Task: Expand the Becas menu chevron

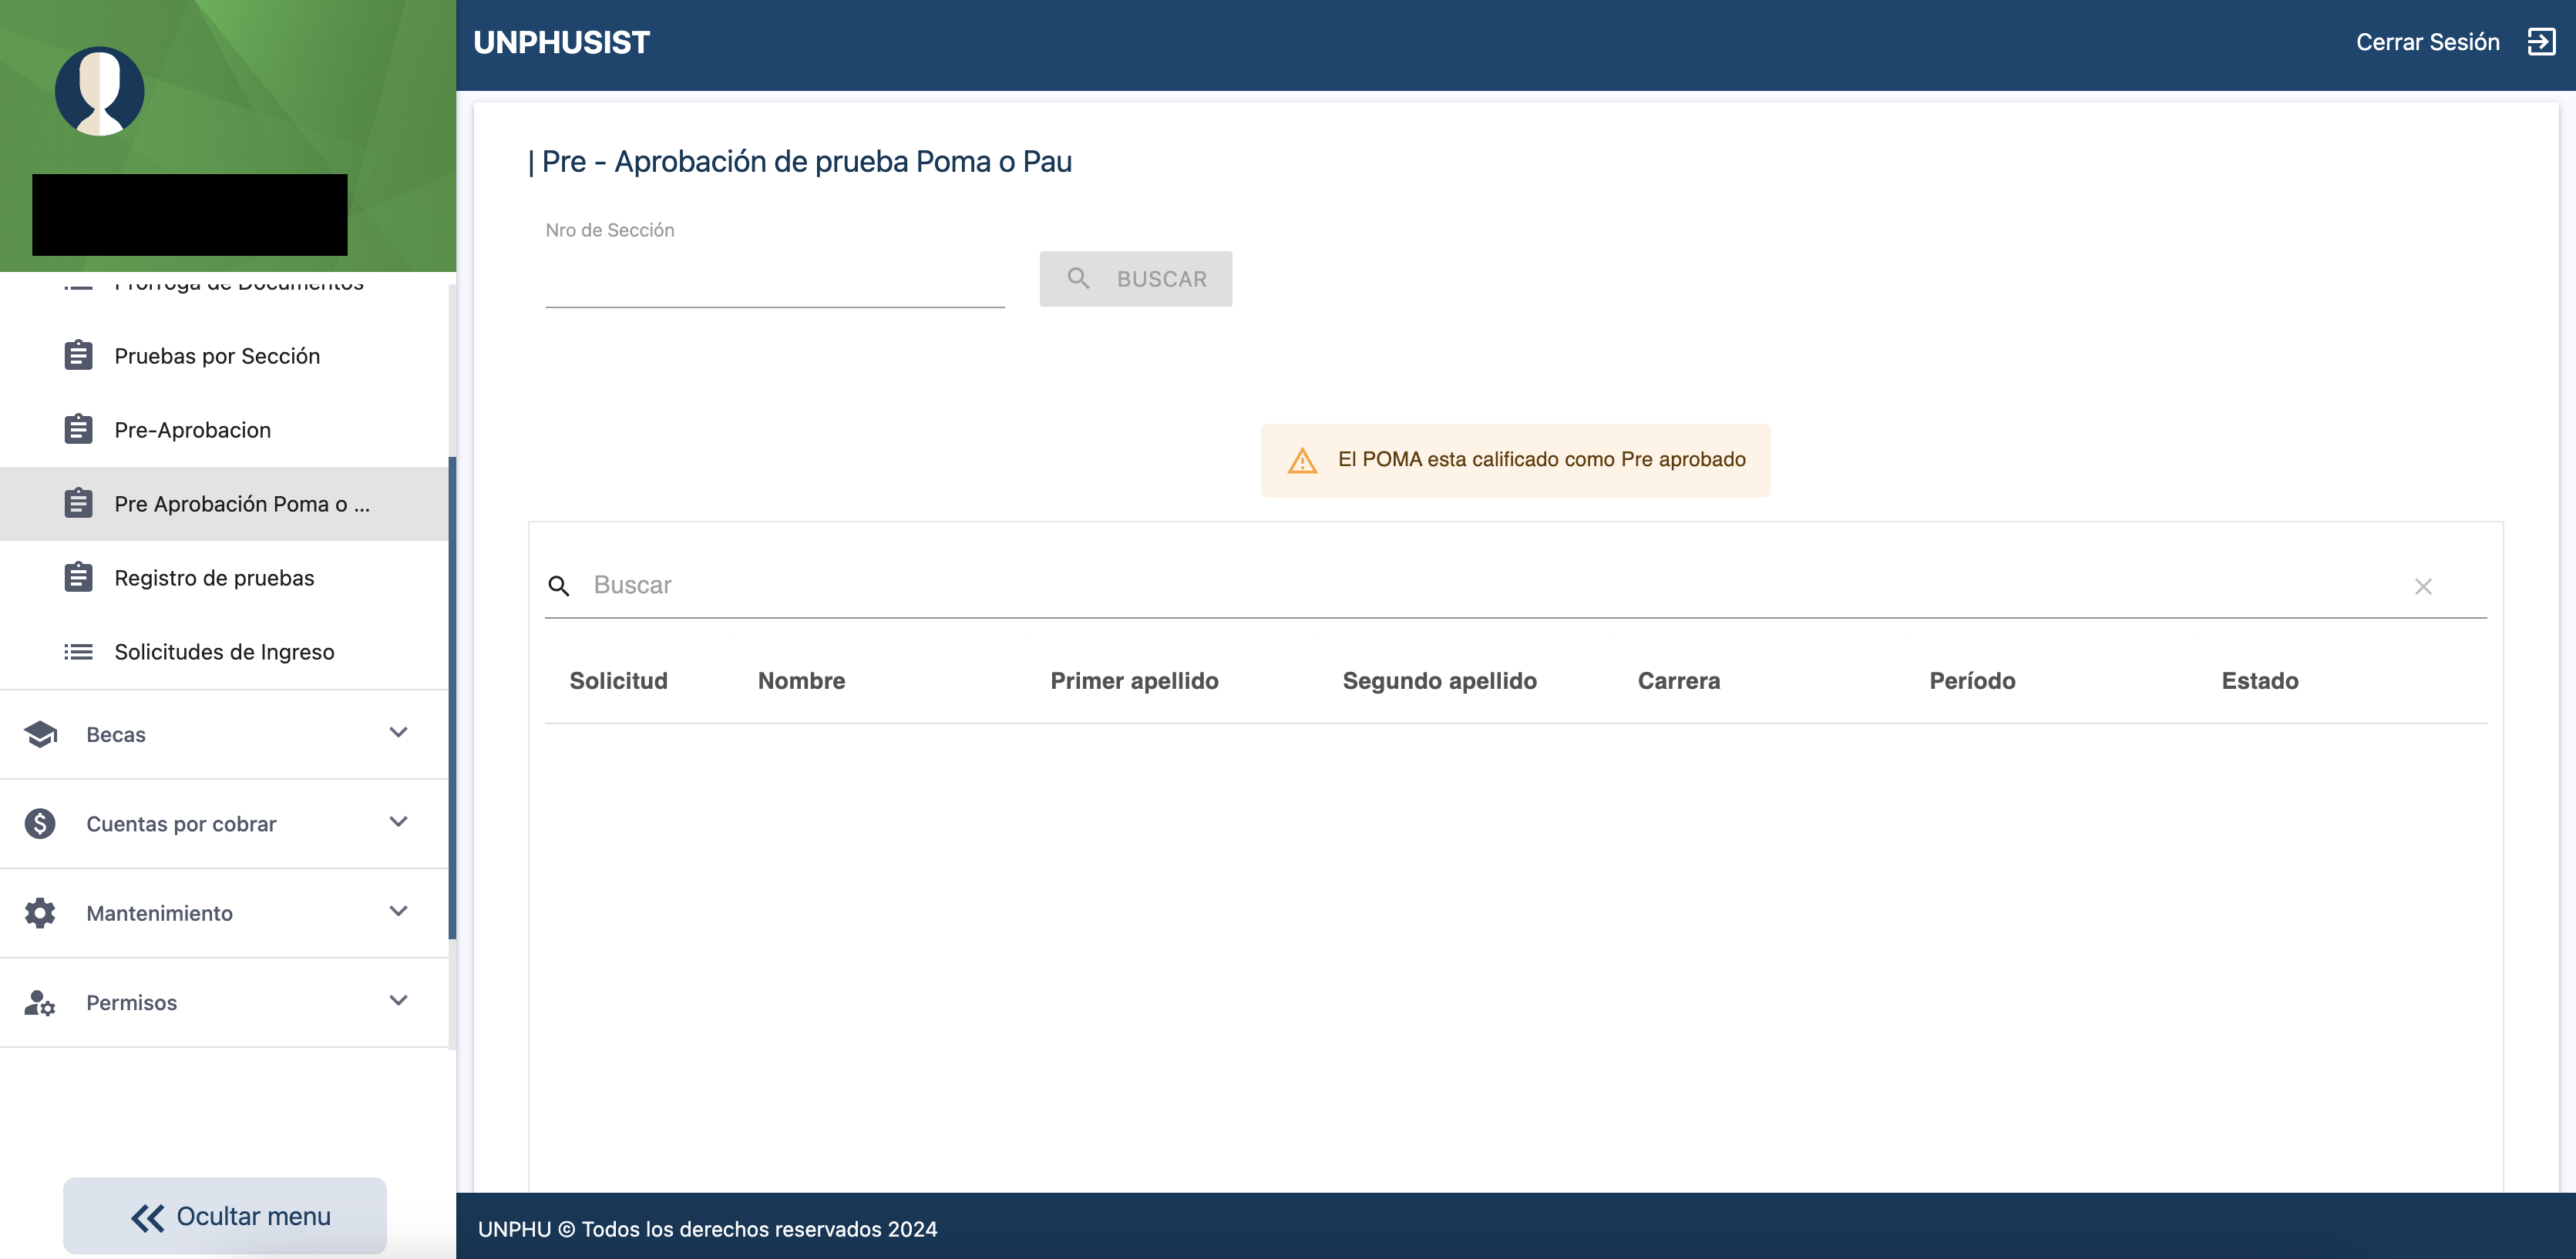Action: [x=398, y=732]
